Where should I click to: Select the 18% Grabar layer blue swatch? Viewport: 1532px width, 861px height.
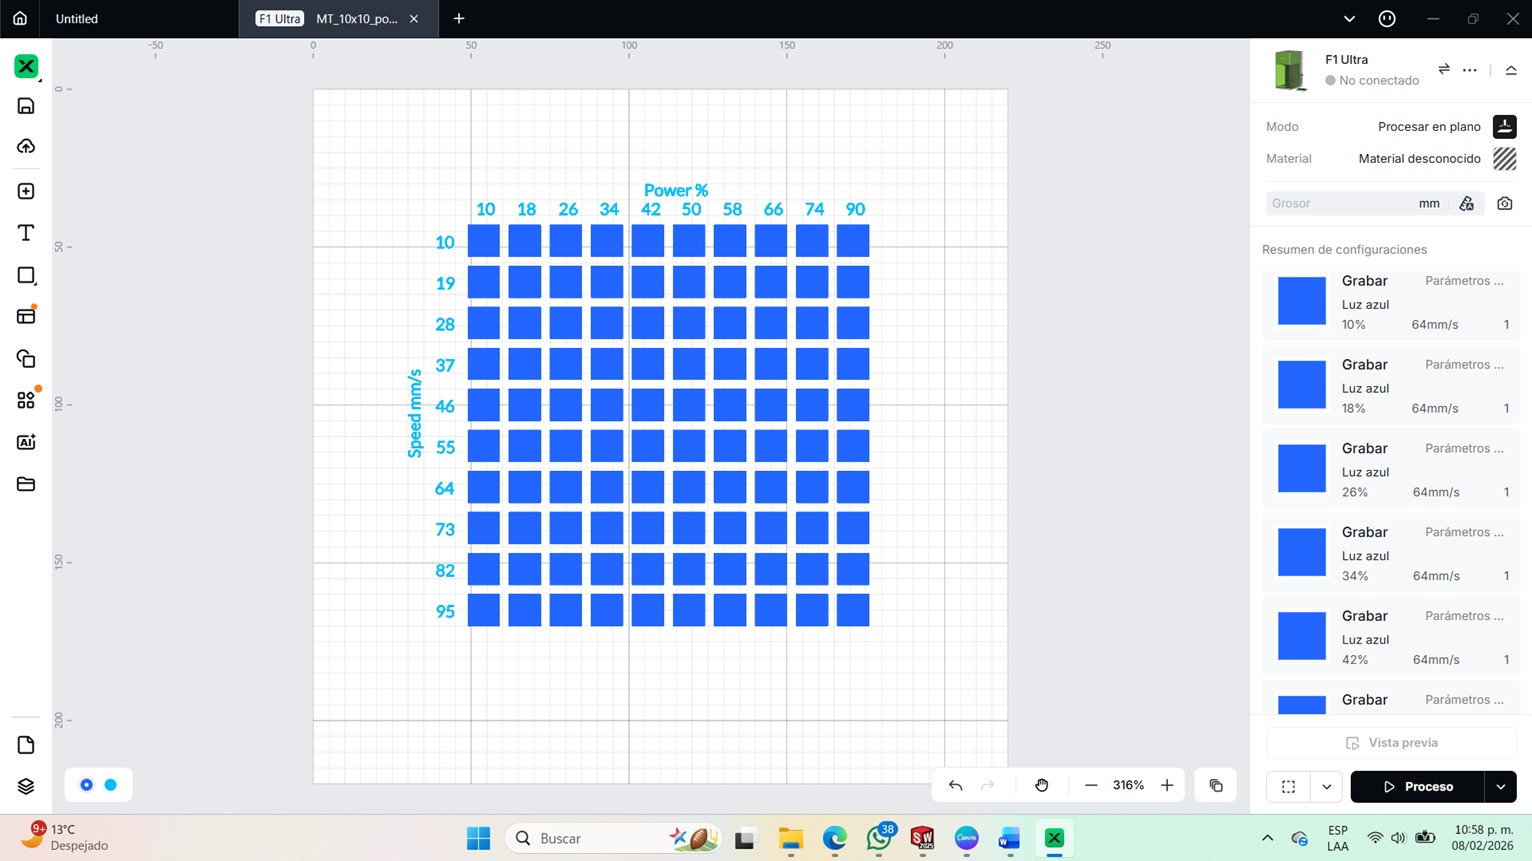1302,385
